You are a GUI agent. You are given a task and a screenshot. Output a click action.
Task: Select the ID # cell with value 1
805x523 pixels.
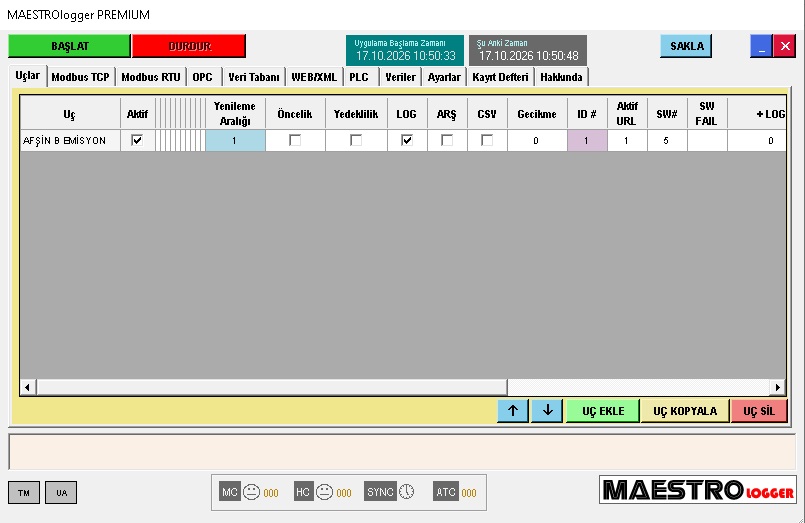(587, 141)
